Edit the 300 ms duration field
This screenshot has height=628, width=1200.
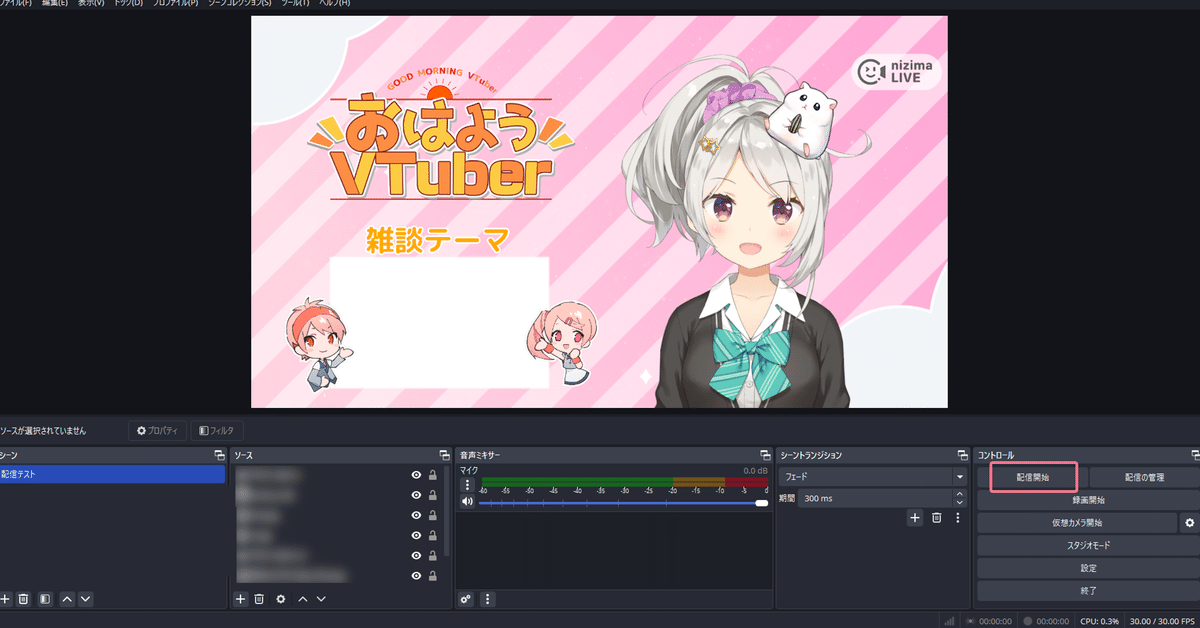(876, 498)
